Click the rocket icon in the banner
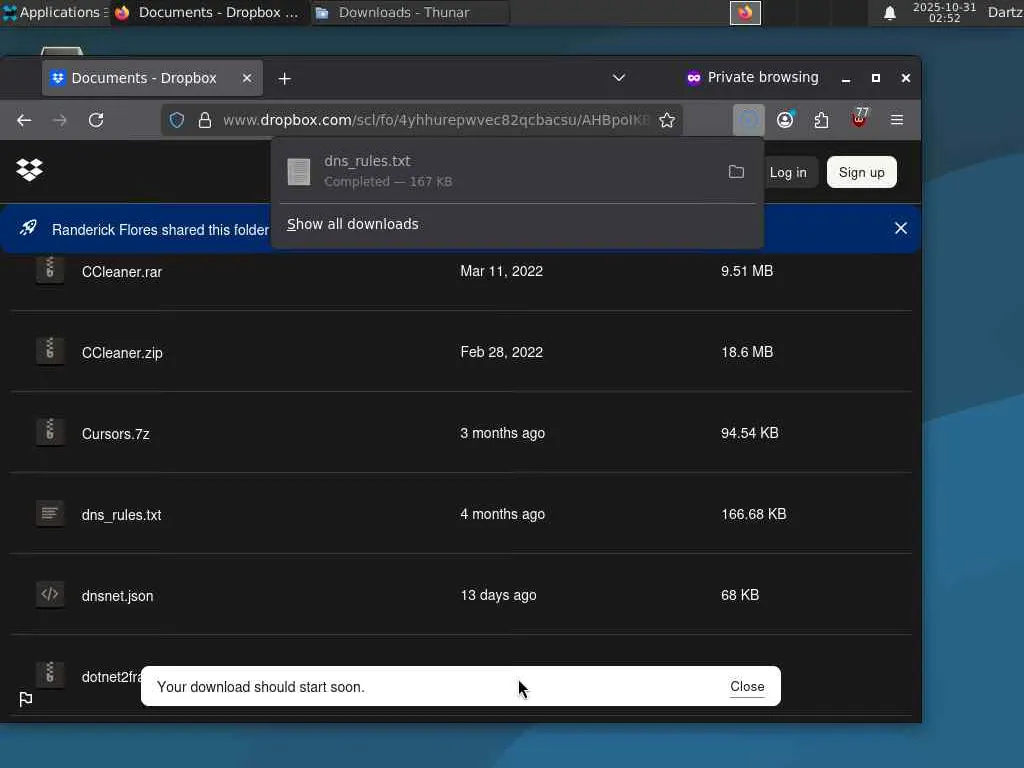1024x768 pixels. pos(28,228)
